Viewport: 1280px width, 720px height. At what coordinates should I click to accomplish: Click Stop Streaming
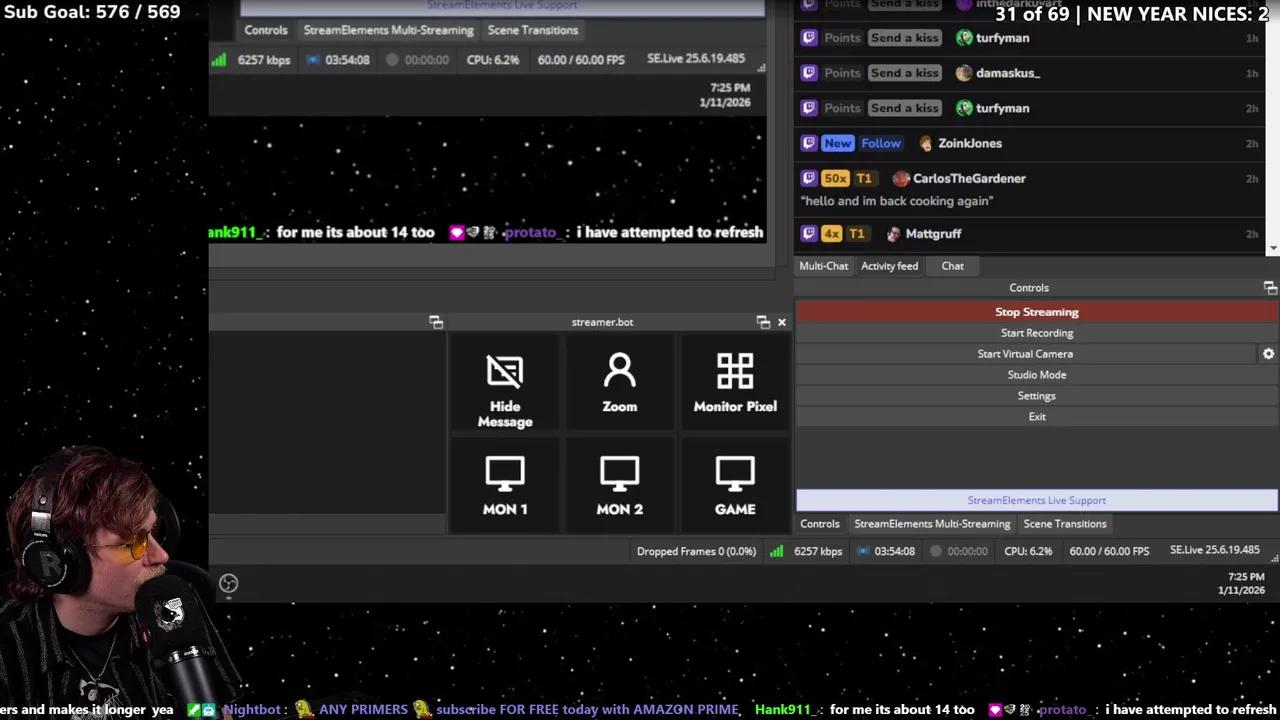(1036, 311)
